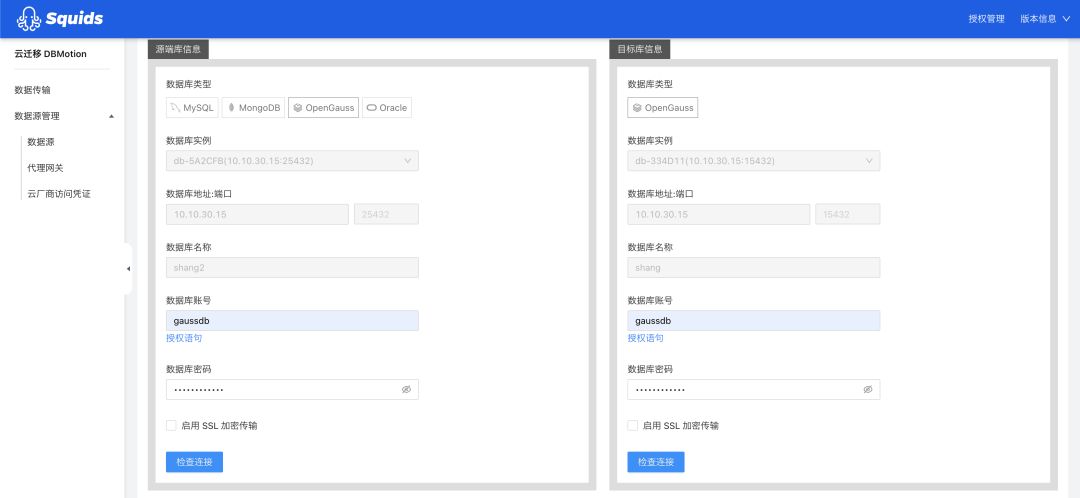Open source 授权语句 link

(184, 338)
